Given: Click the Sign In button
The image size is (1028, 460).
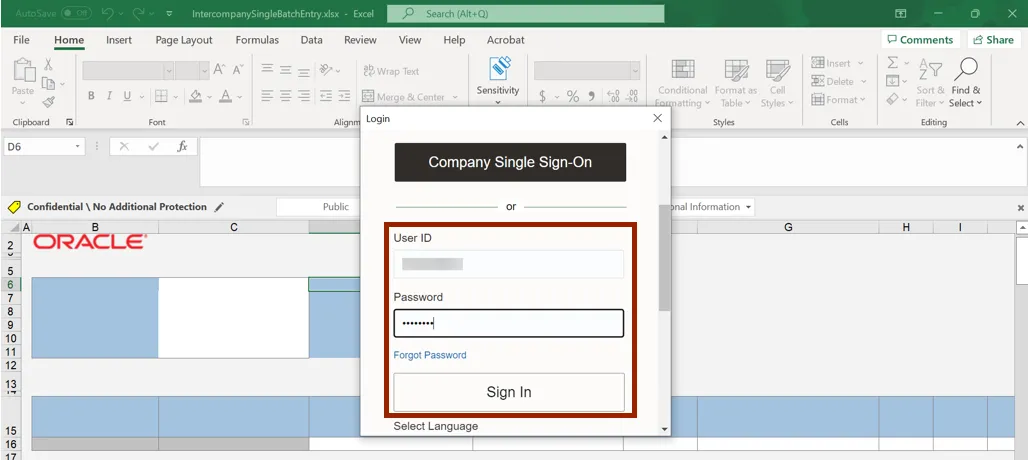Looking at the screenshot, I should coord(509,393).
